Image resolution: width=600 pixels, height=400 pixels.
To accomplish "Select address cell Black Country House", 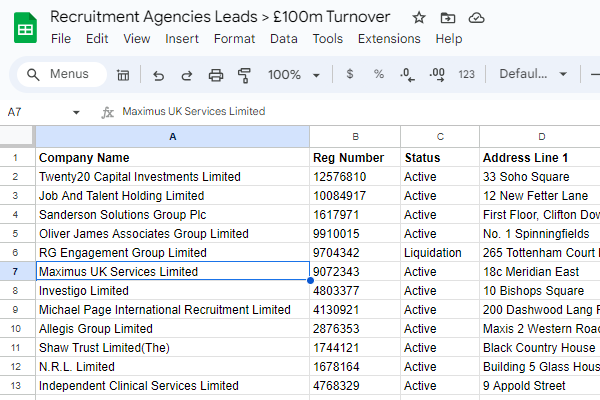I will tap(540, 348).
